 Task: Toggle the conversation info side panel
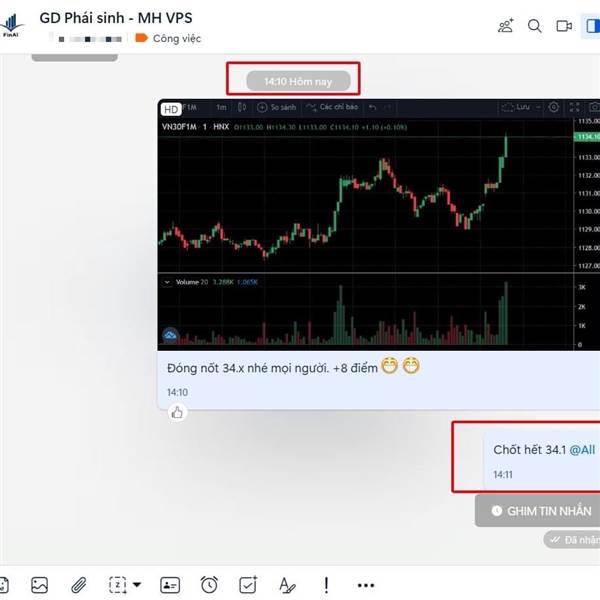click(x=592, y=26)
